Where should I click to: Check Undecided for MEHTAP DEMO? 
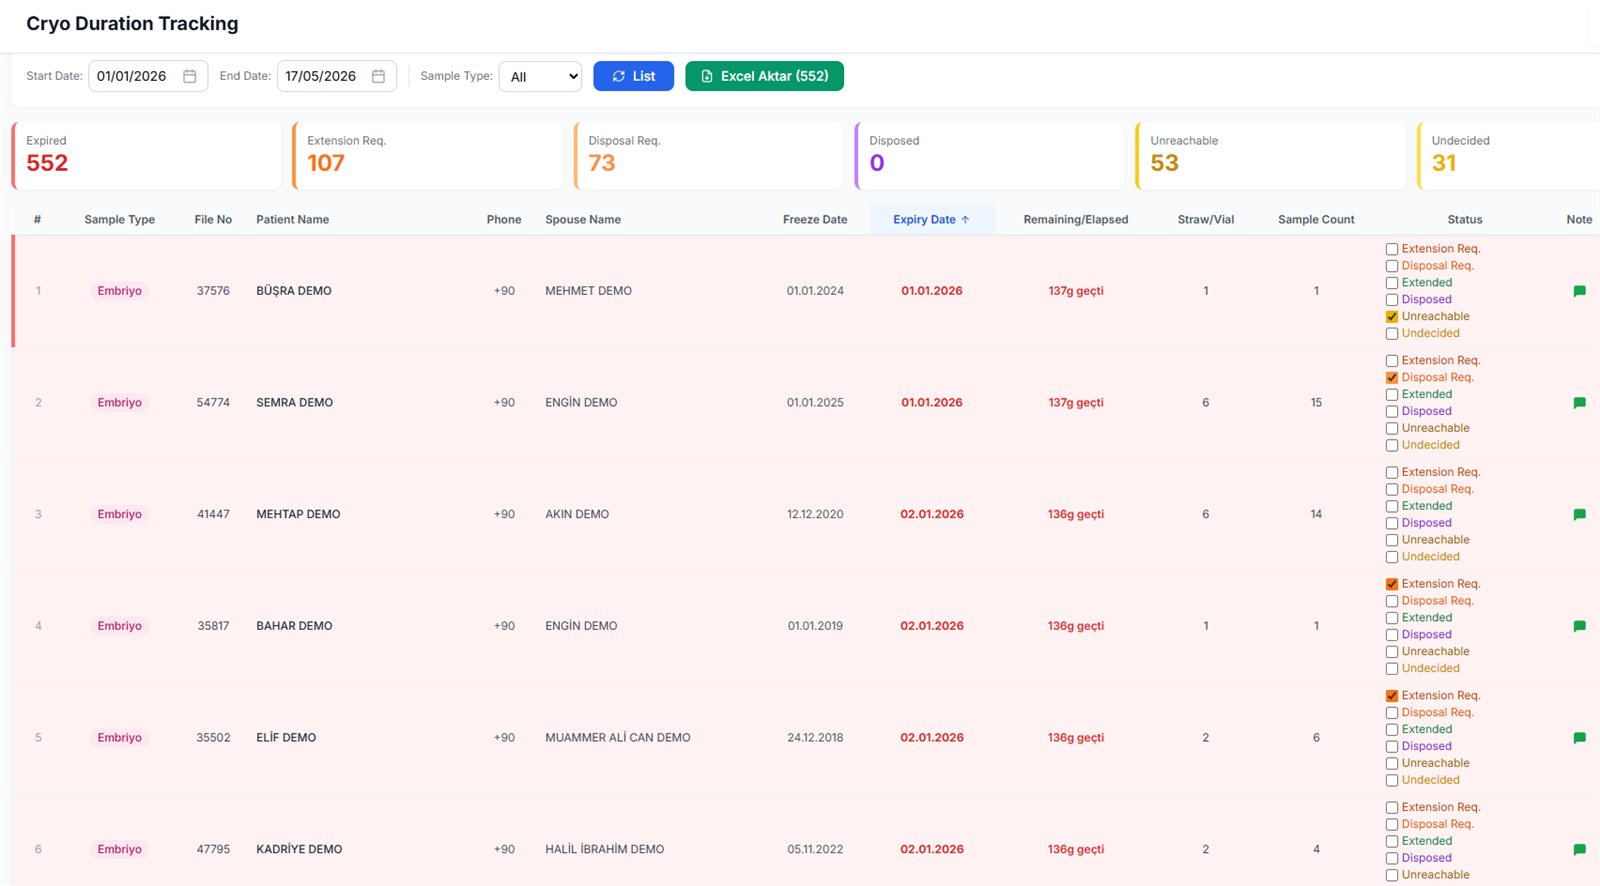point(1391,557)
